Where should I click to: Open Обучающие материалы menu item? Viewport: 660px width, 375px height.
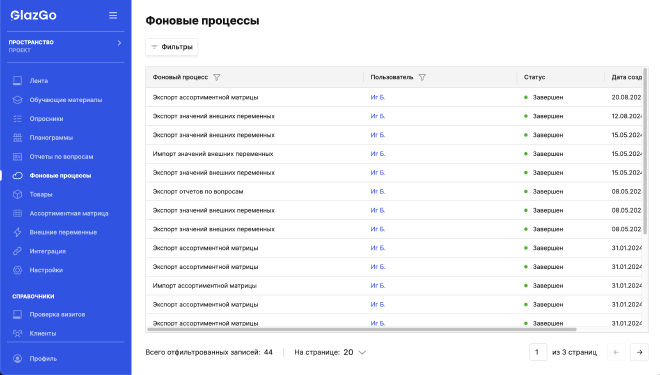click(66, 100)
